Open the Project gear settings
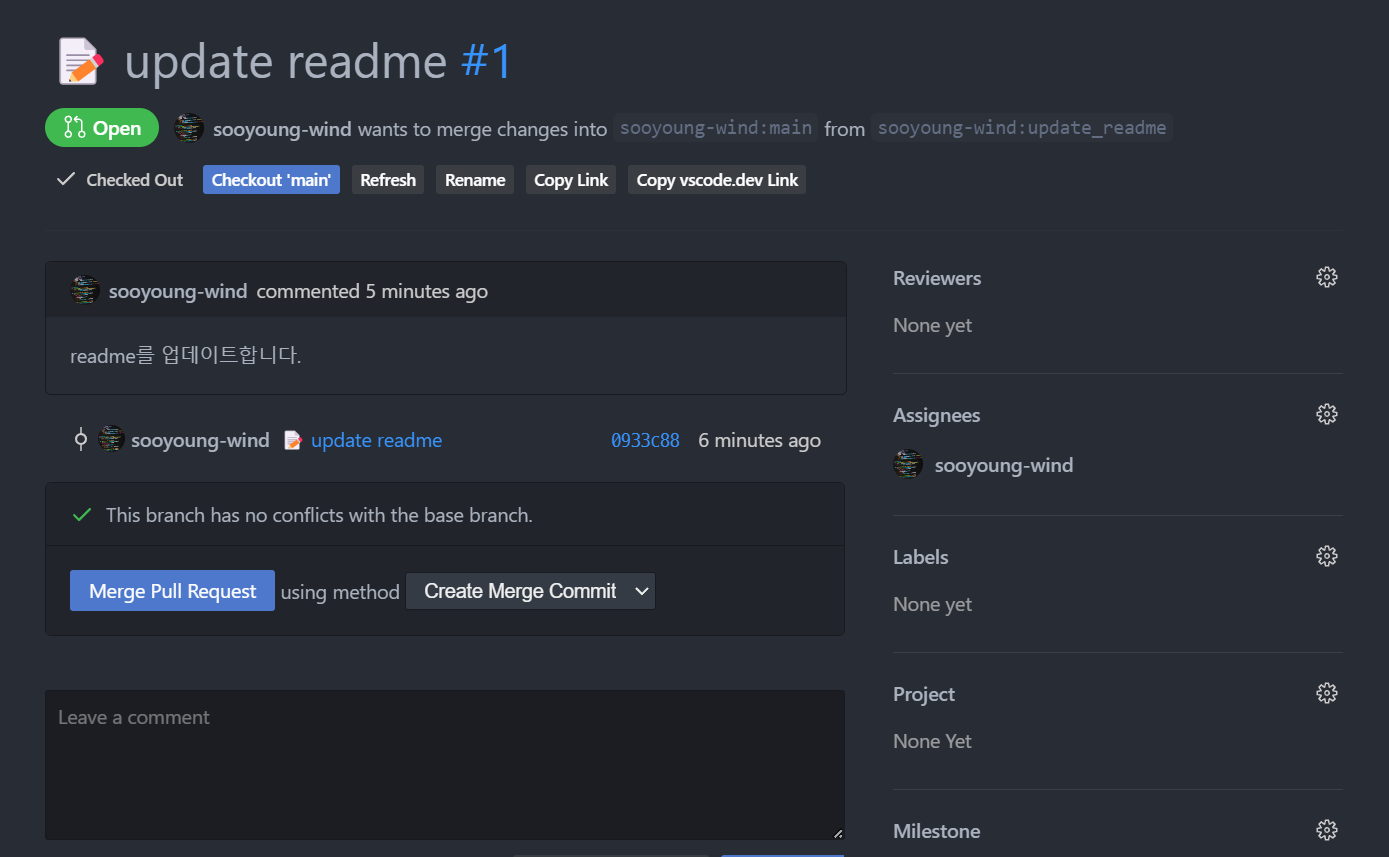 (1326, 694)
